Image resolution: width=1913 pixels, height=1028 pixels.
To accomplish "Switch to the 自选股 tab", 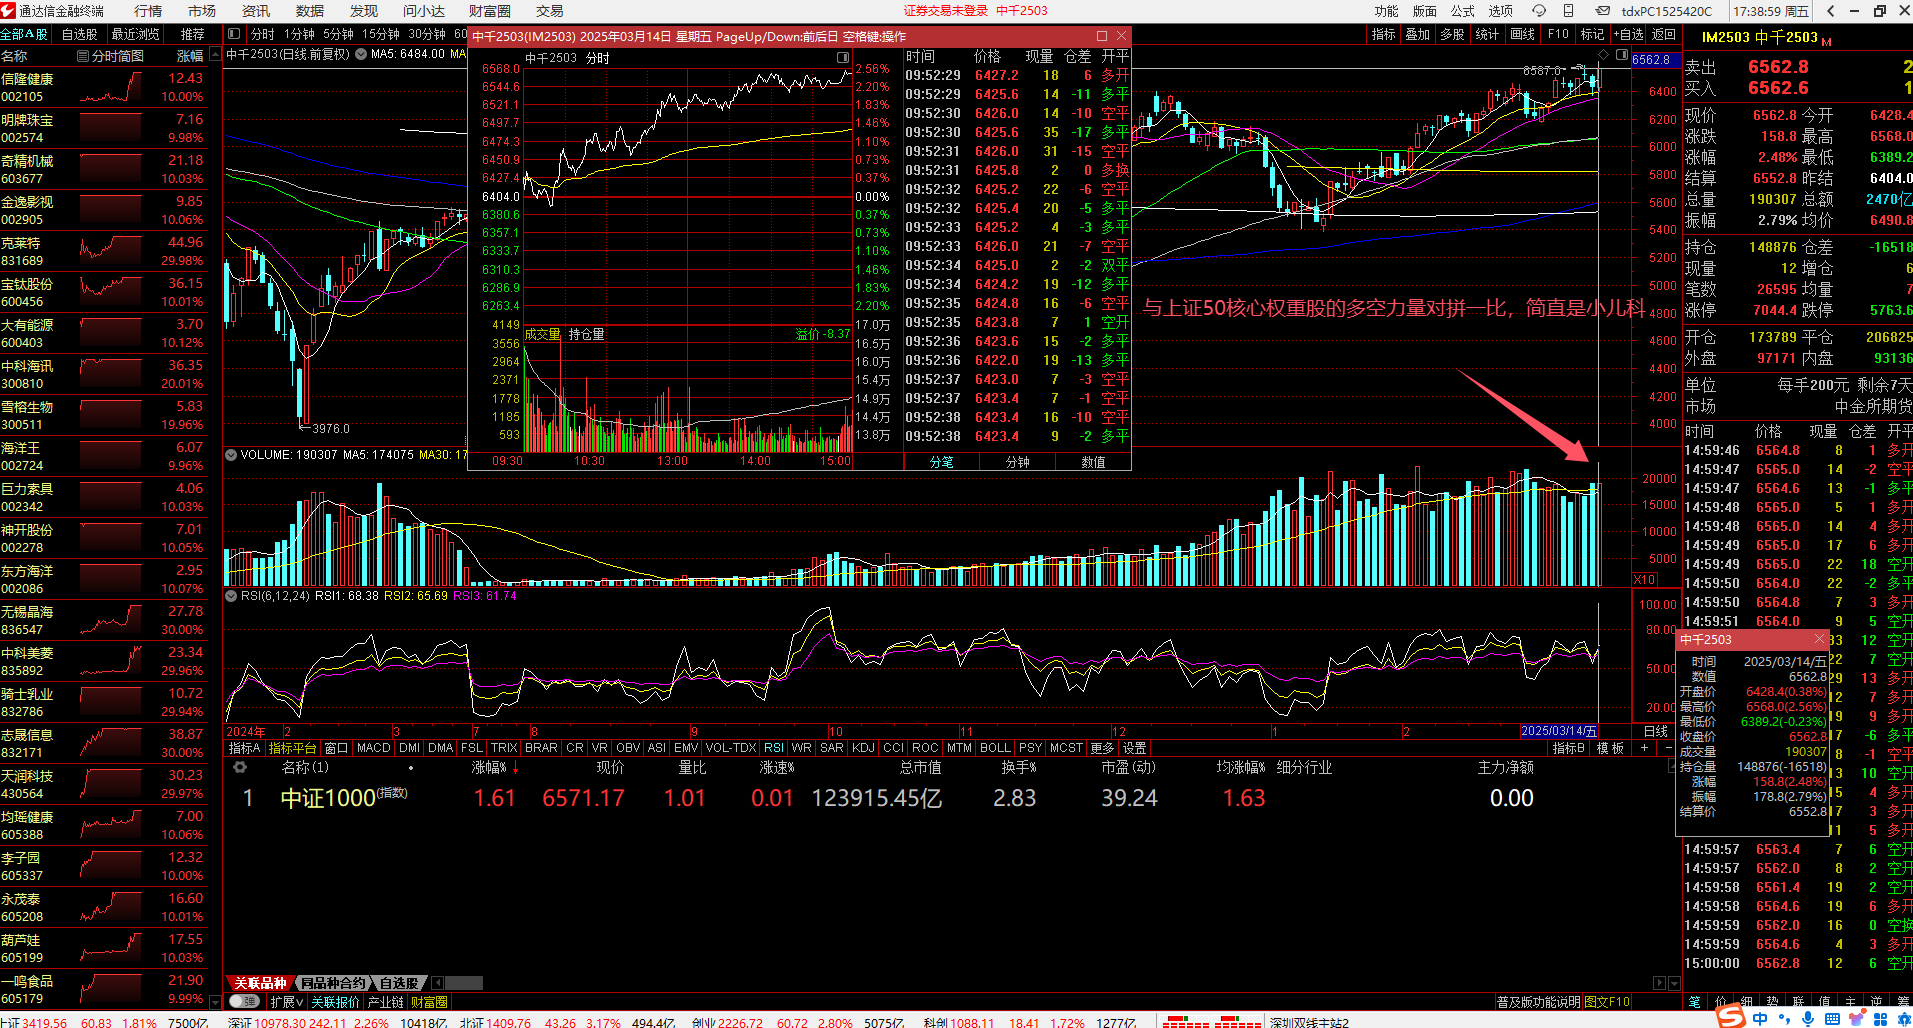I will [x=399, y=983].
